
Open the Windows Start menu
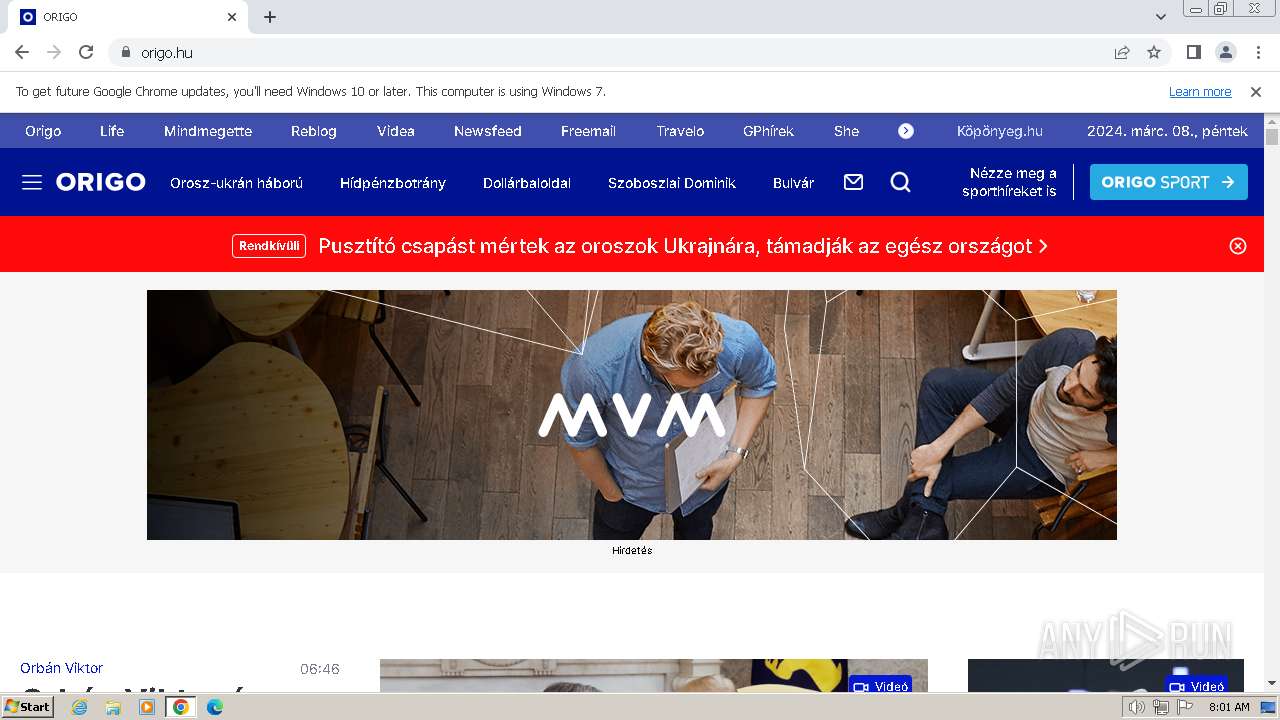tap(28, 706)
